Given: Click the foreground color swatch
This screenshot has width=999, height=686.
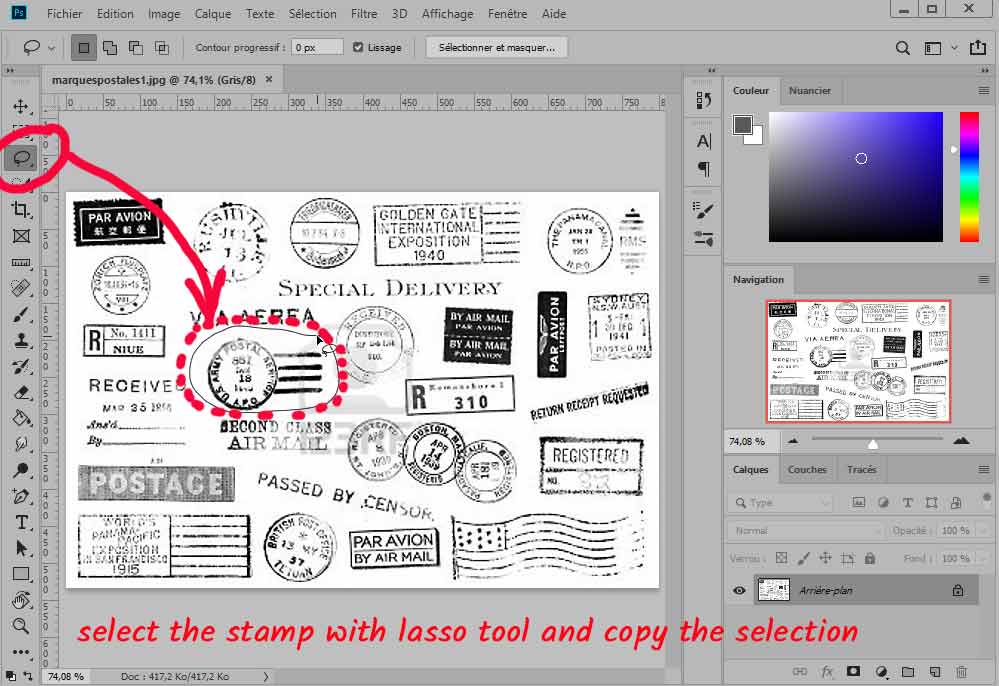Looking at the screenshot, I should [742, 124].
